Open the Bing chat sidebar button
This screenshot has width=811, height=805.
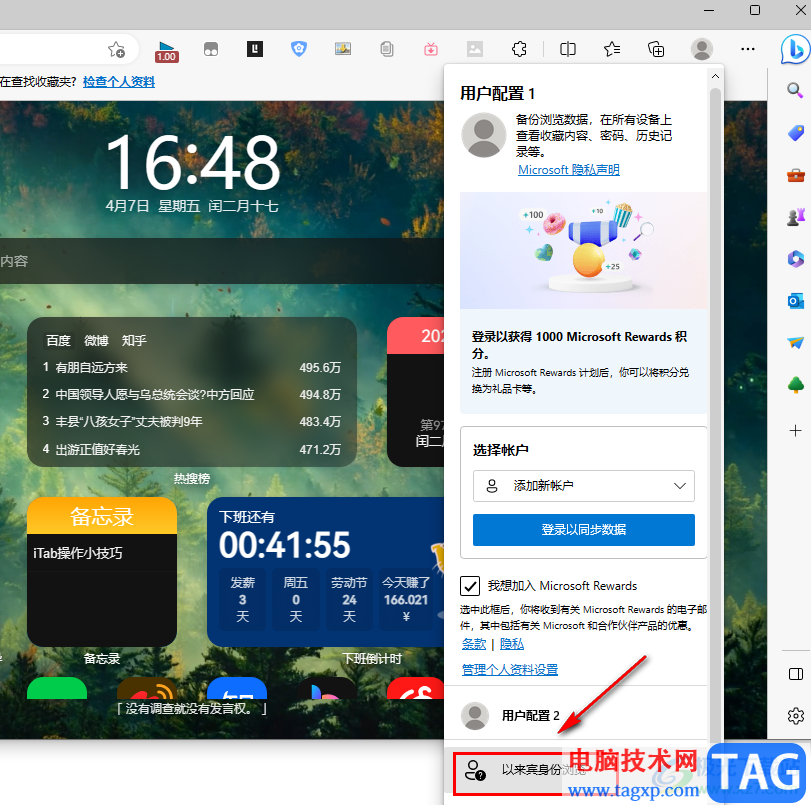[x=795, y=49]
